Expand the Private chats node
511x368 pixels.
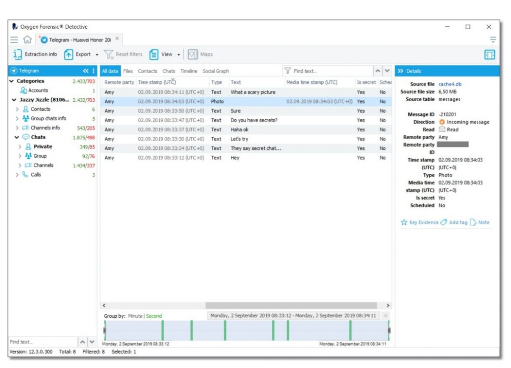pyautogui.click(x=20, y=146)
